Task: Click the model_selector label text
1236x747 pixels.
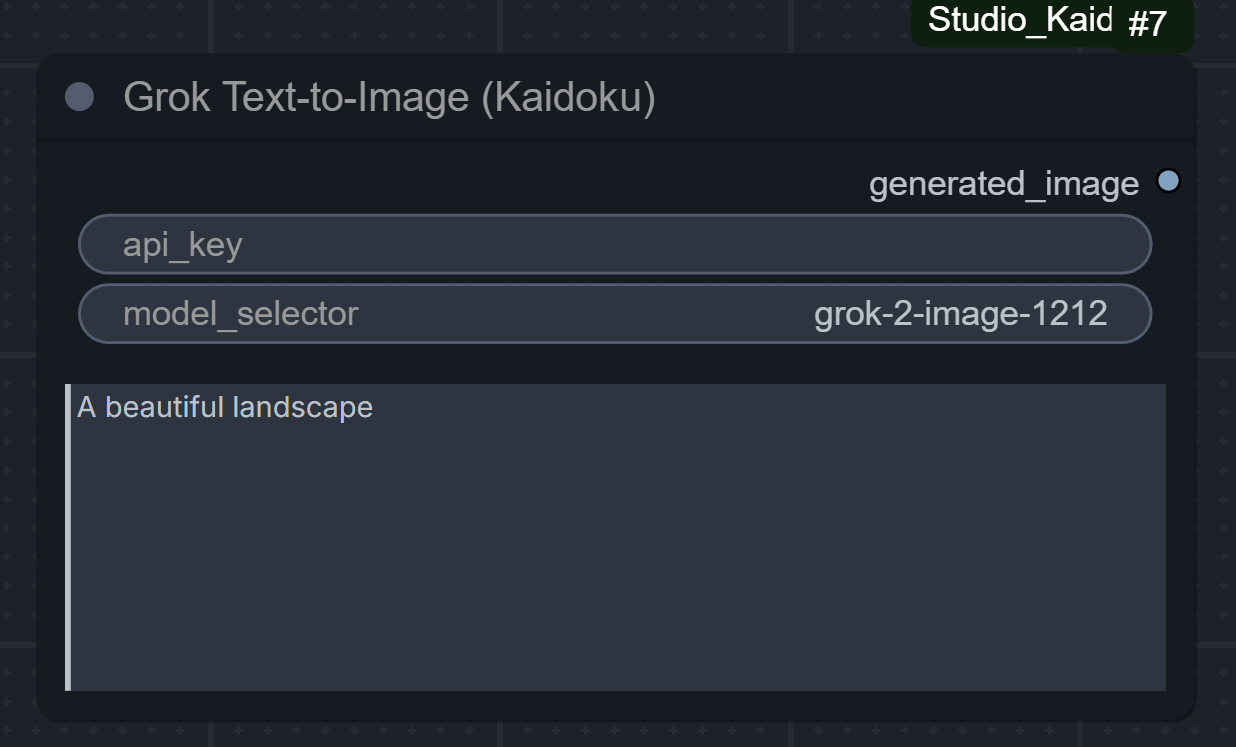Action: pyautogui.click(x=240, y=314)
